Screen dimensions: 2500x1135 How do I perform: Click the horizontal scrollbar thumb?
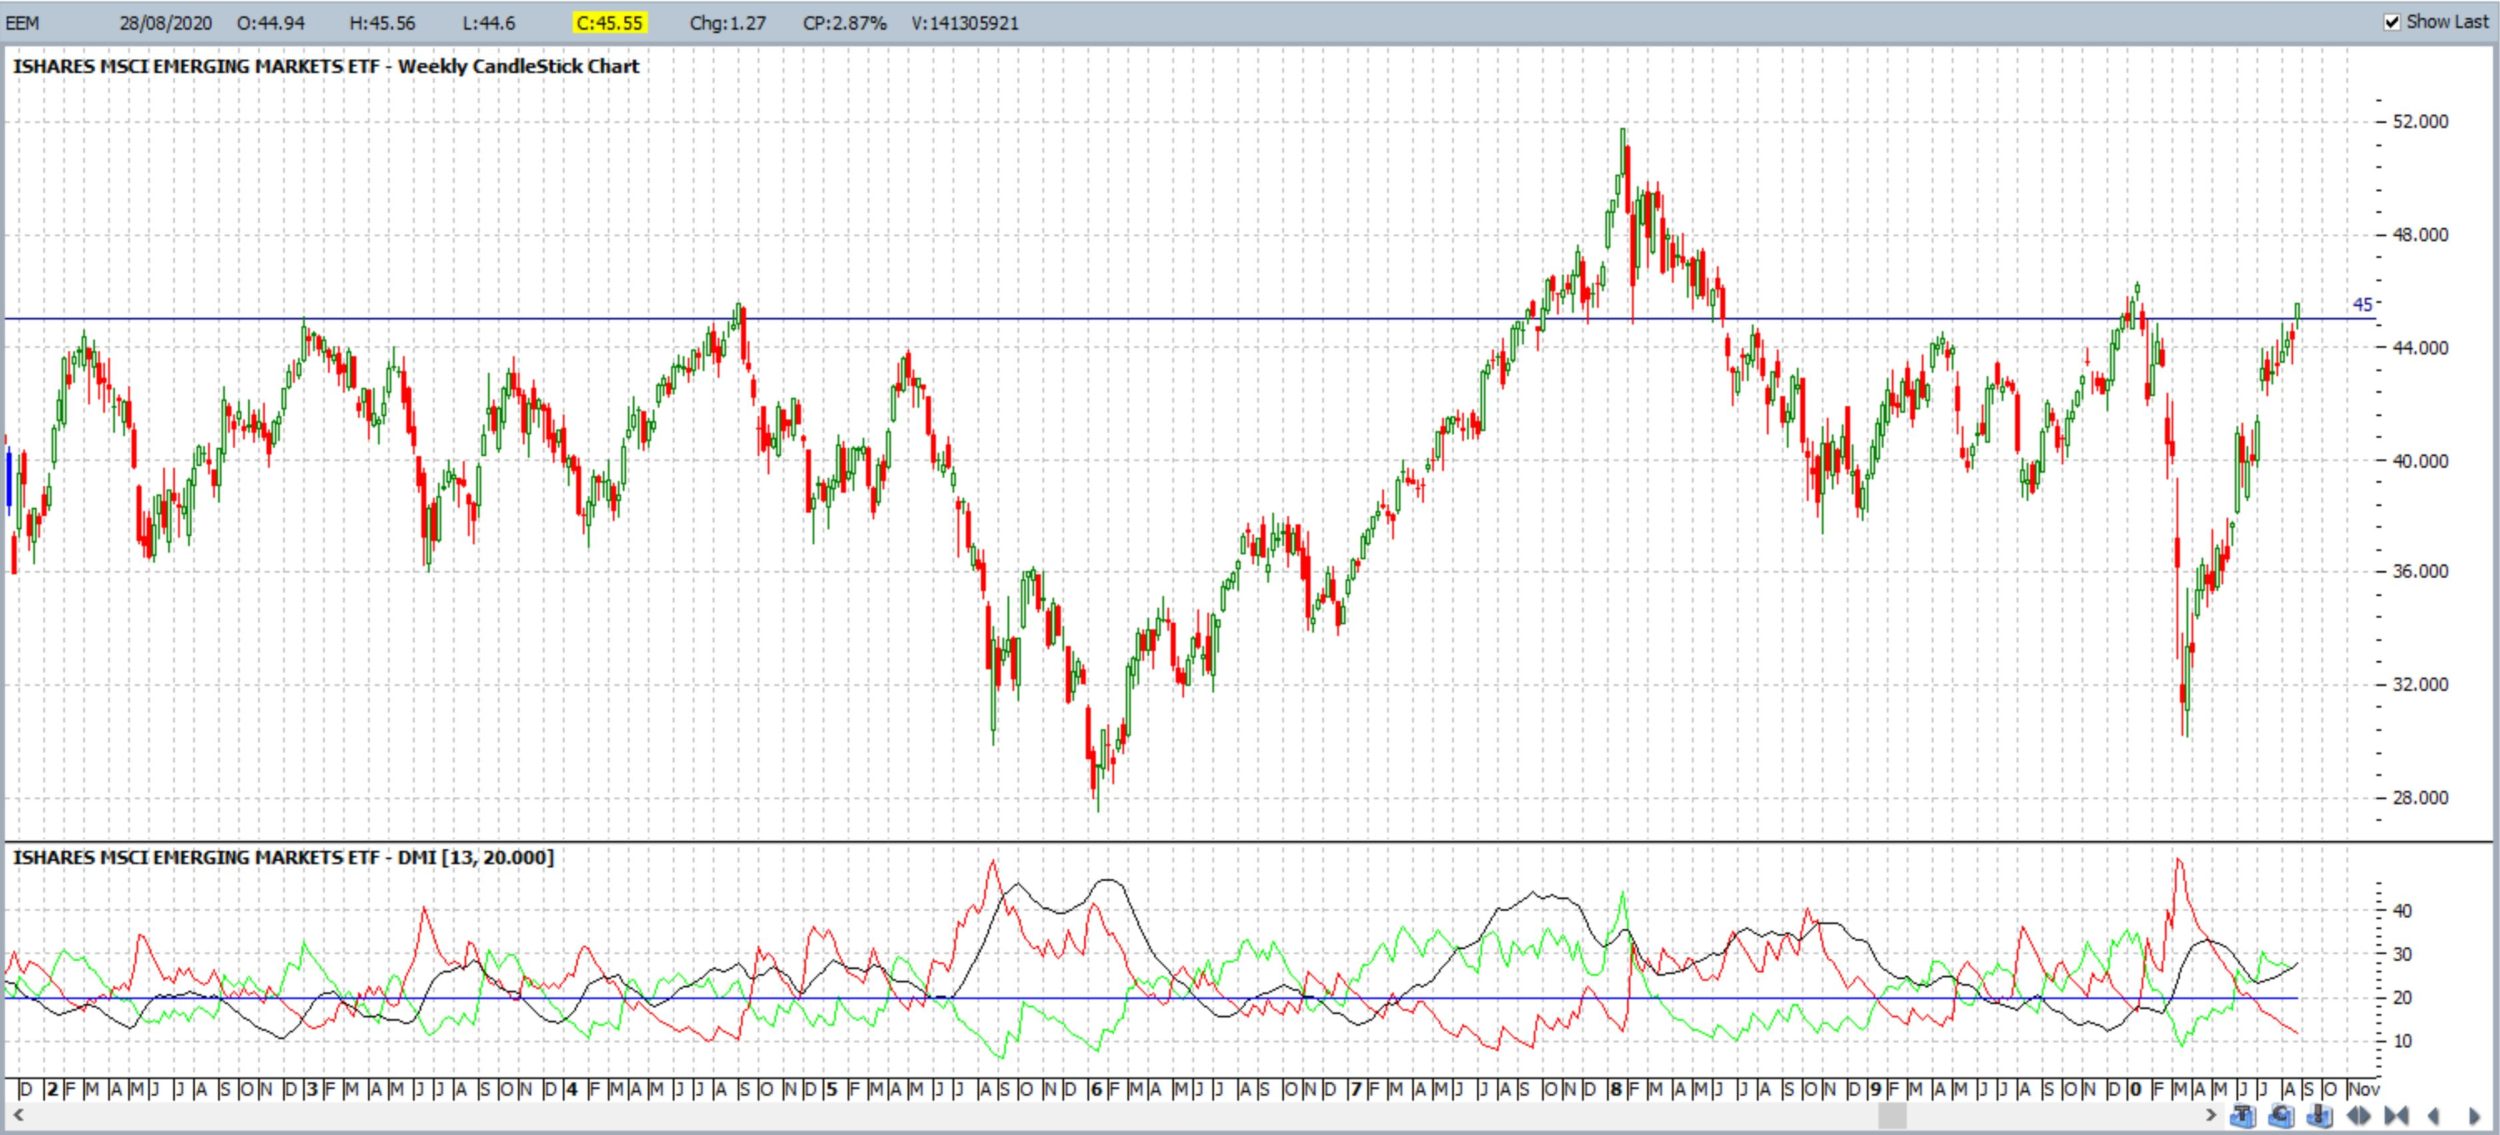coord(1892,1114)
